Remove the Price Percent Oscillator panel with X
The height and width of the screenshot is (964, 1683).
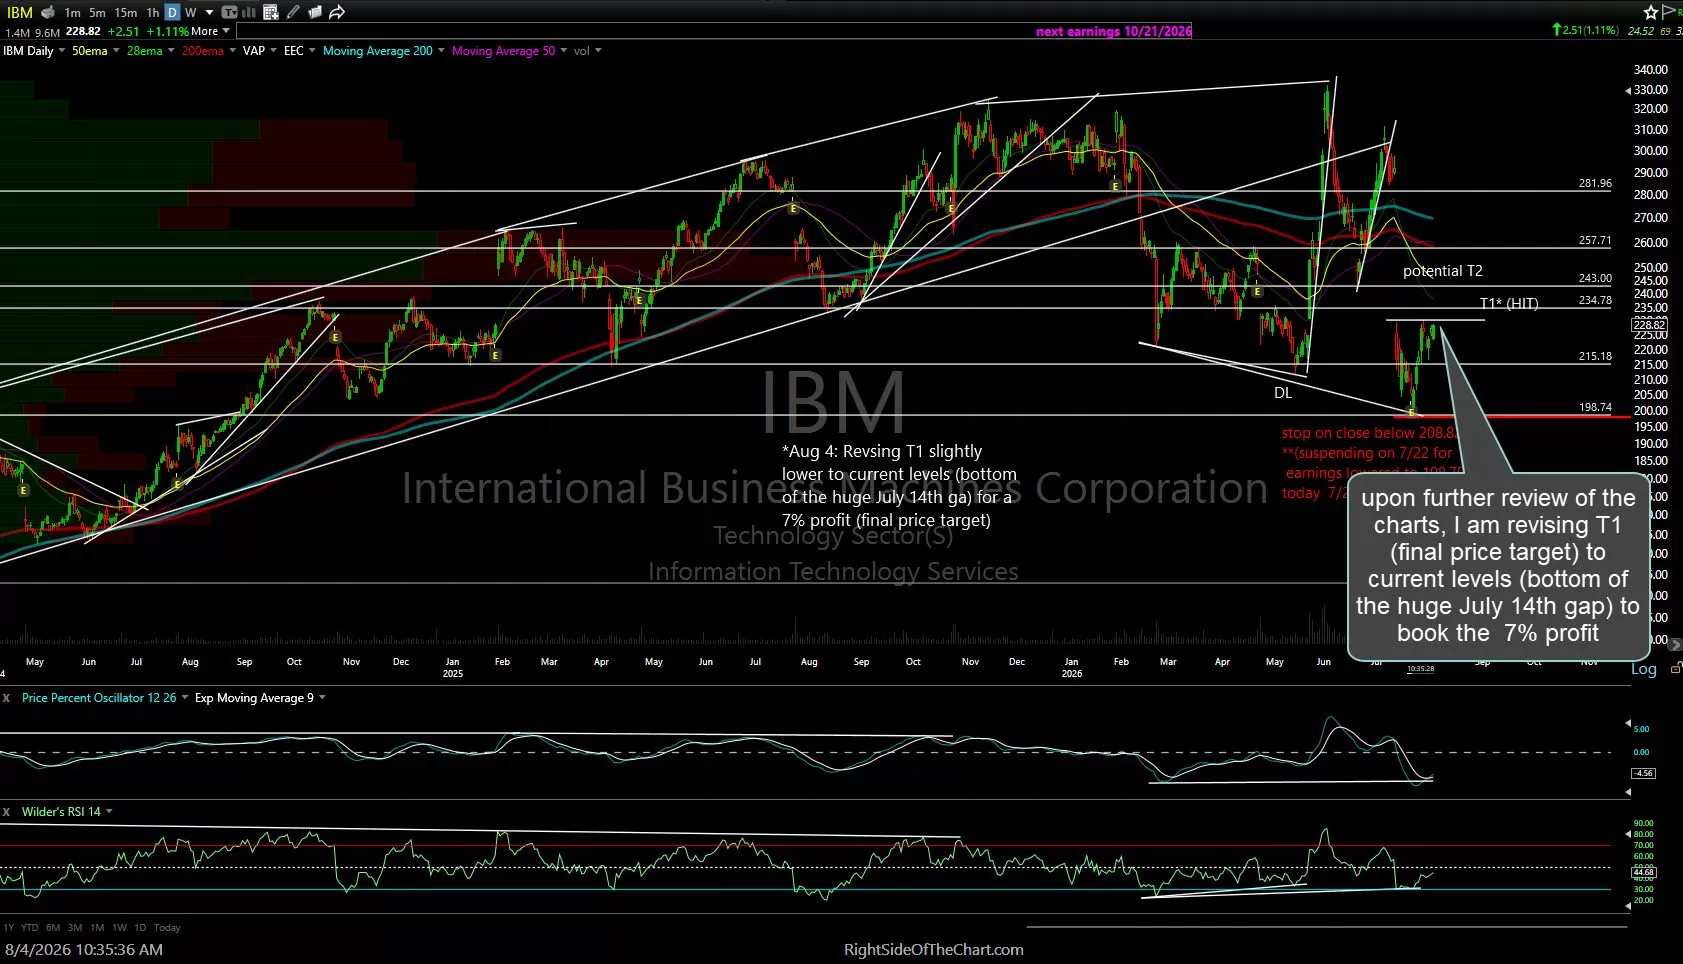(x=6, y=697)
